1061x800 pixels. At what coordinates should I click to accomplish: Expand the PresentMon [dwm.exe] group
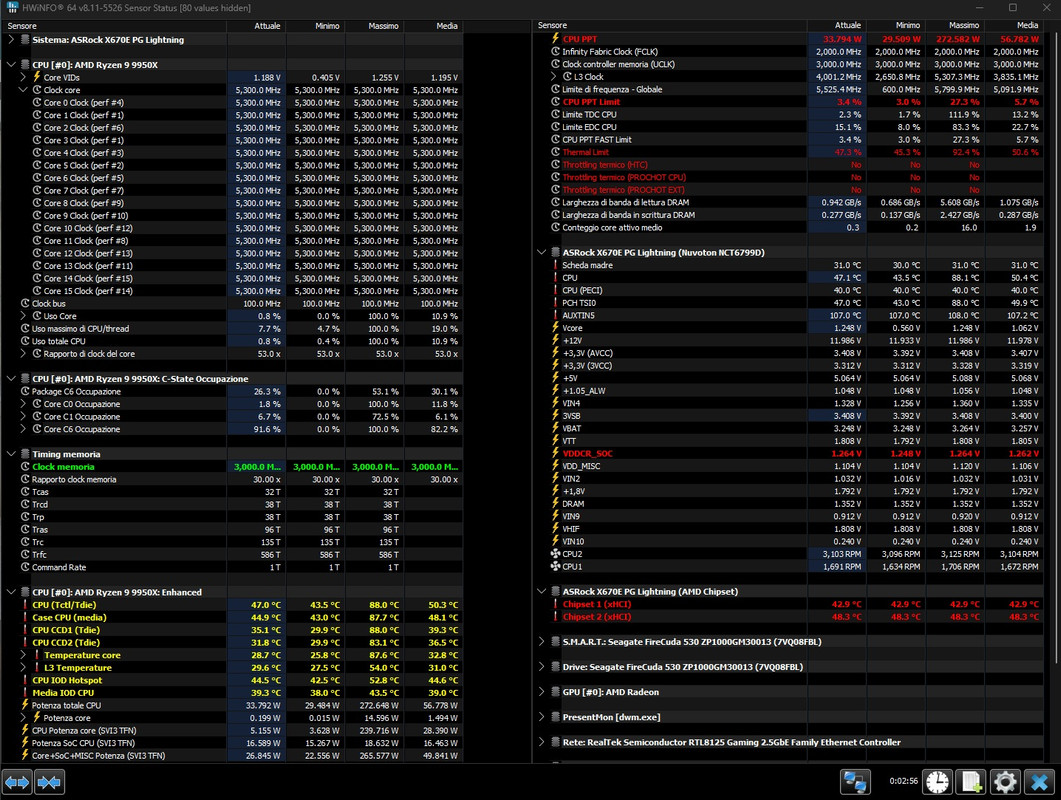541,717
